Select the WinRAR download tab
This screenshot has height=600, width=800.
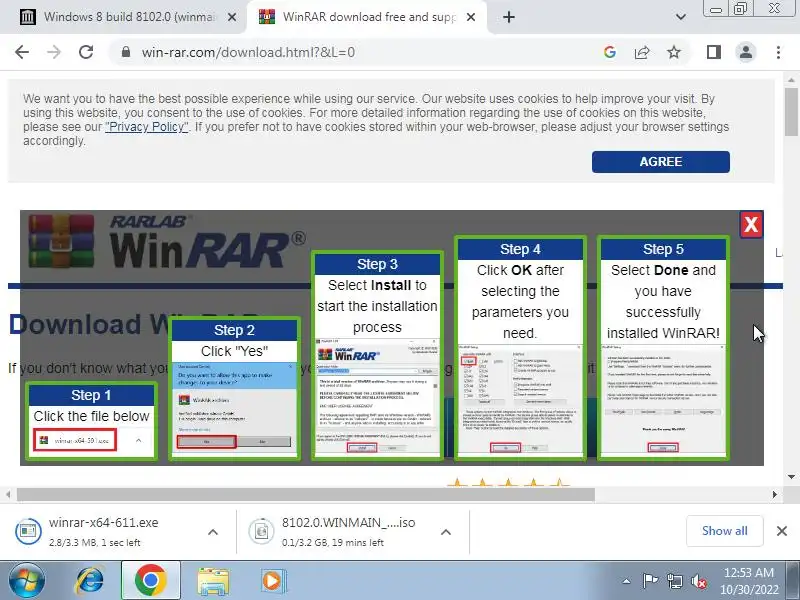367,17
